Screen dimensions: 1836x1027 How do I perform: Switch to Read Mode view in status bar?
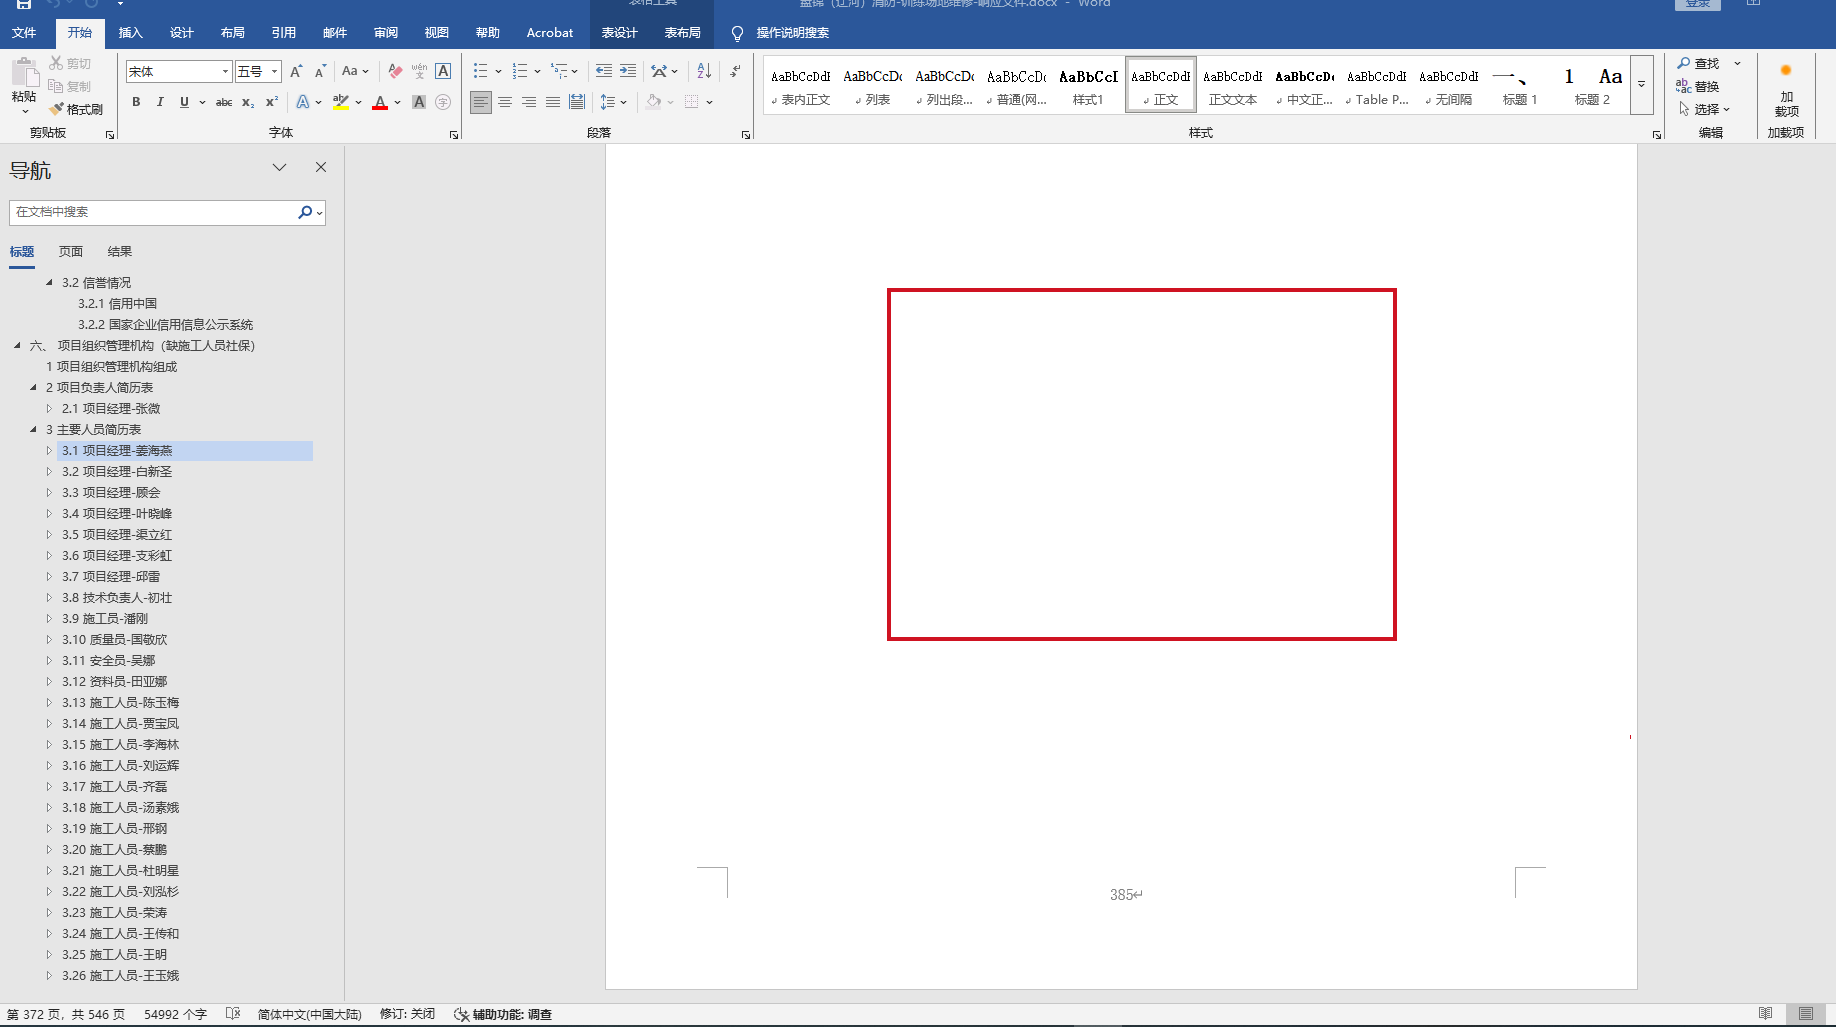(1766, 1014)
